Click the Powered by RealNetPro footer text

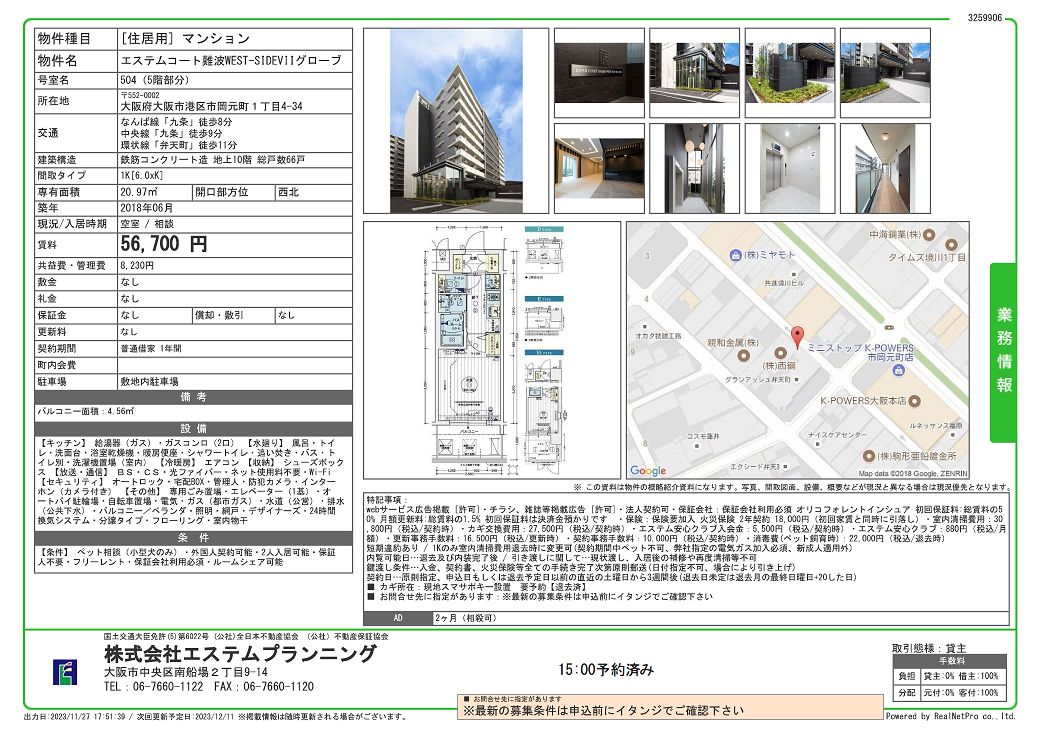point(951,716)
